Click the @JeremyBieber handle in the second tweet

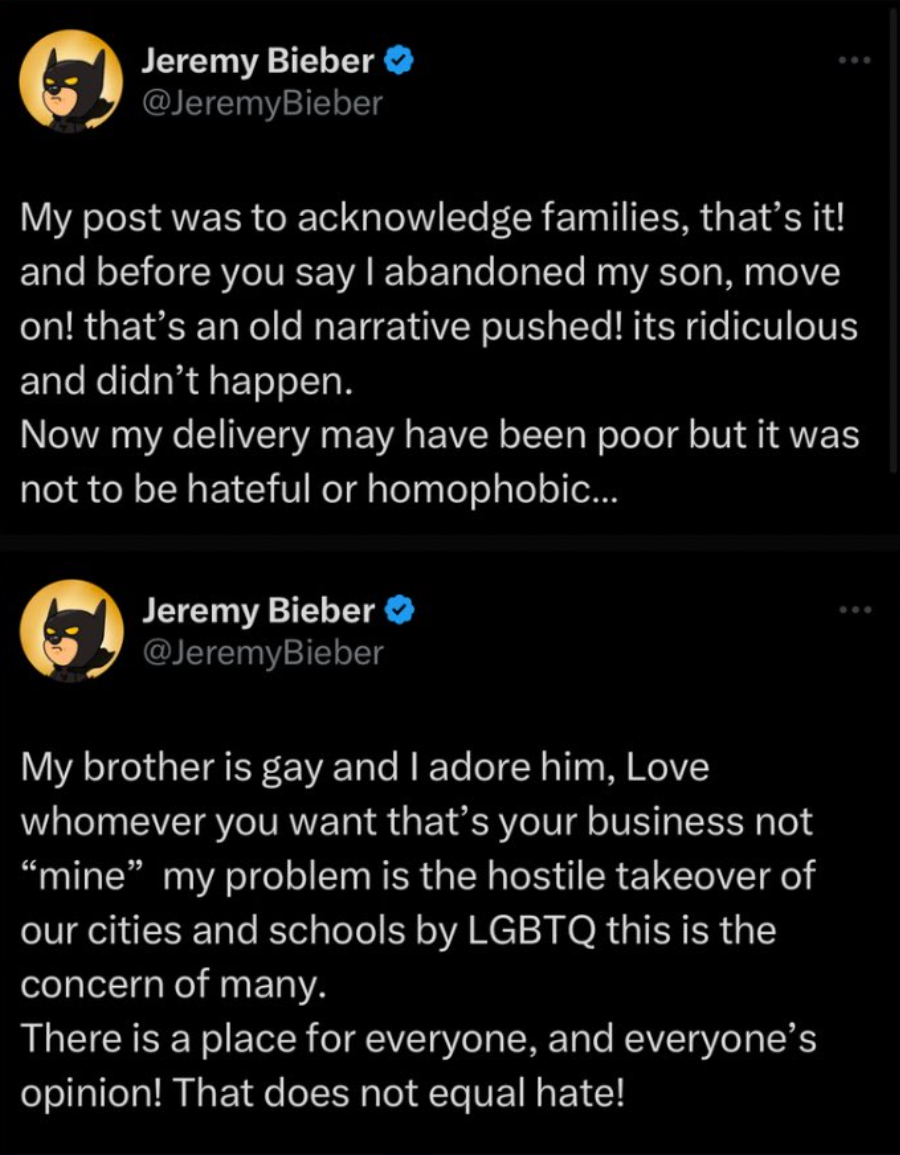[x=262, y=652]
